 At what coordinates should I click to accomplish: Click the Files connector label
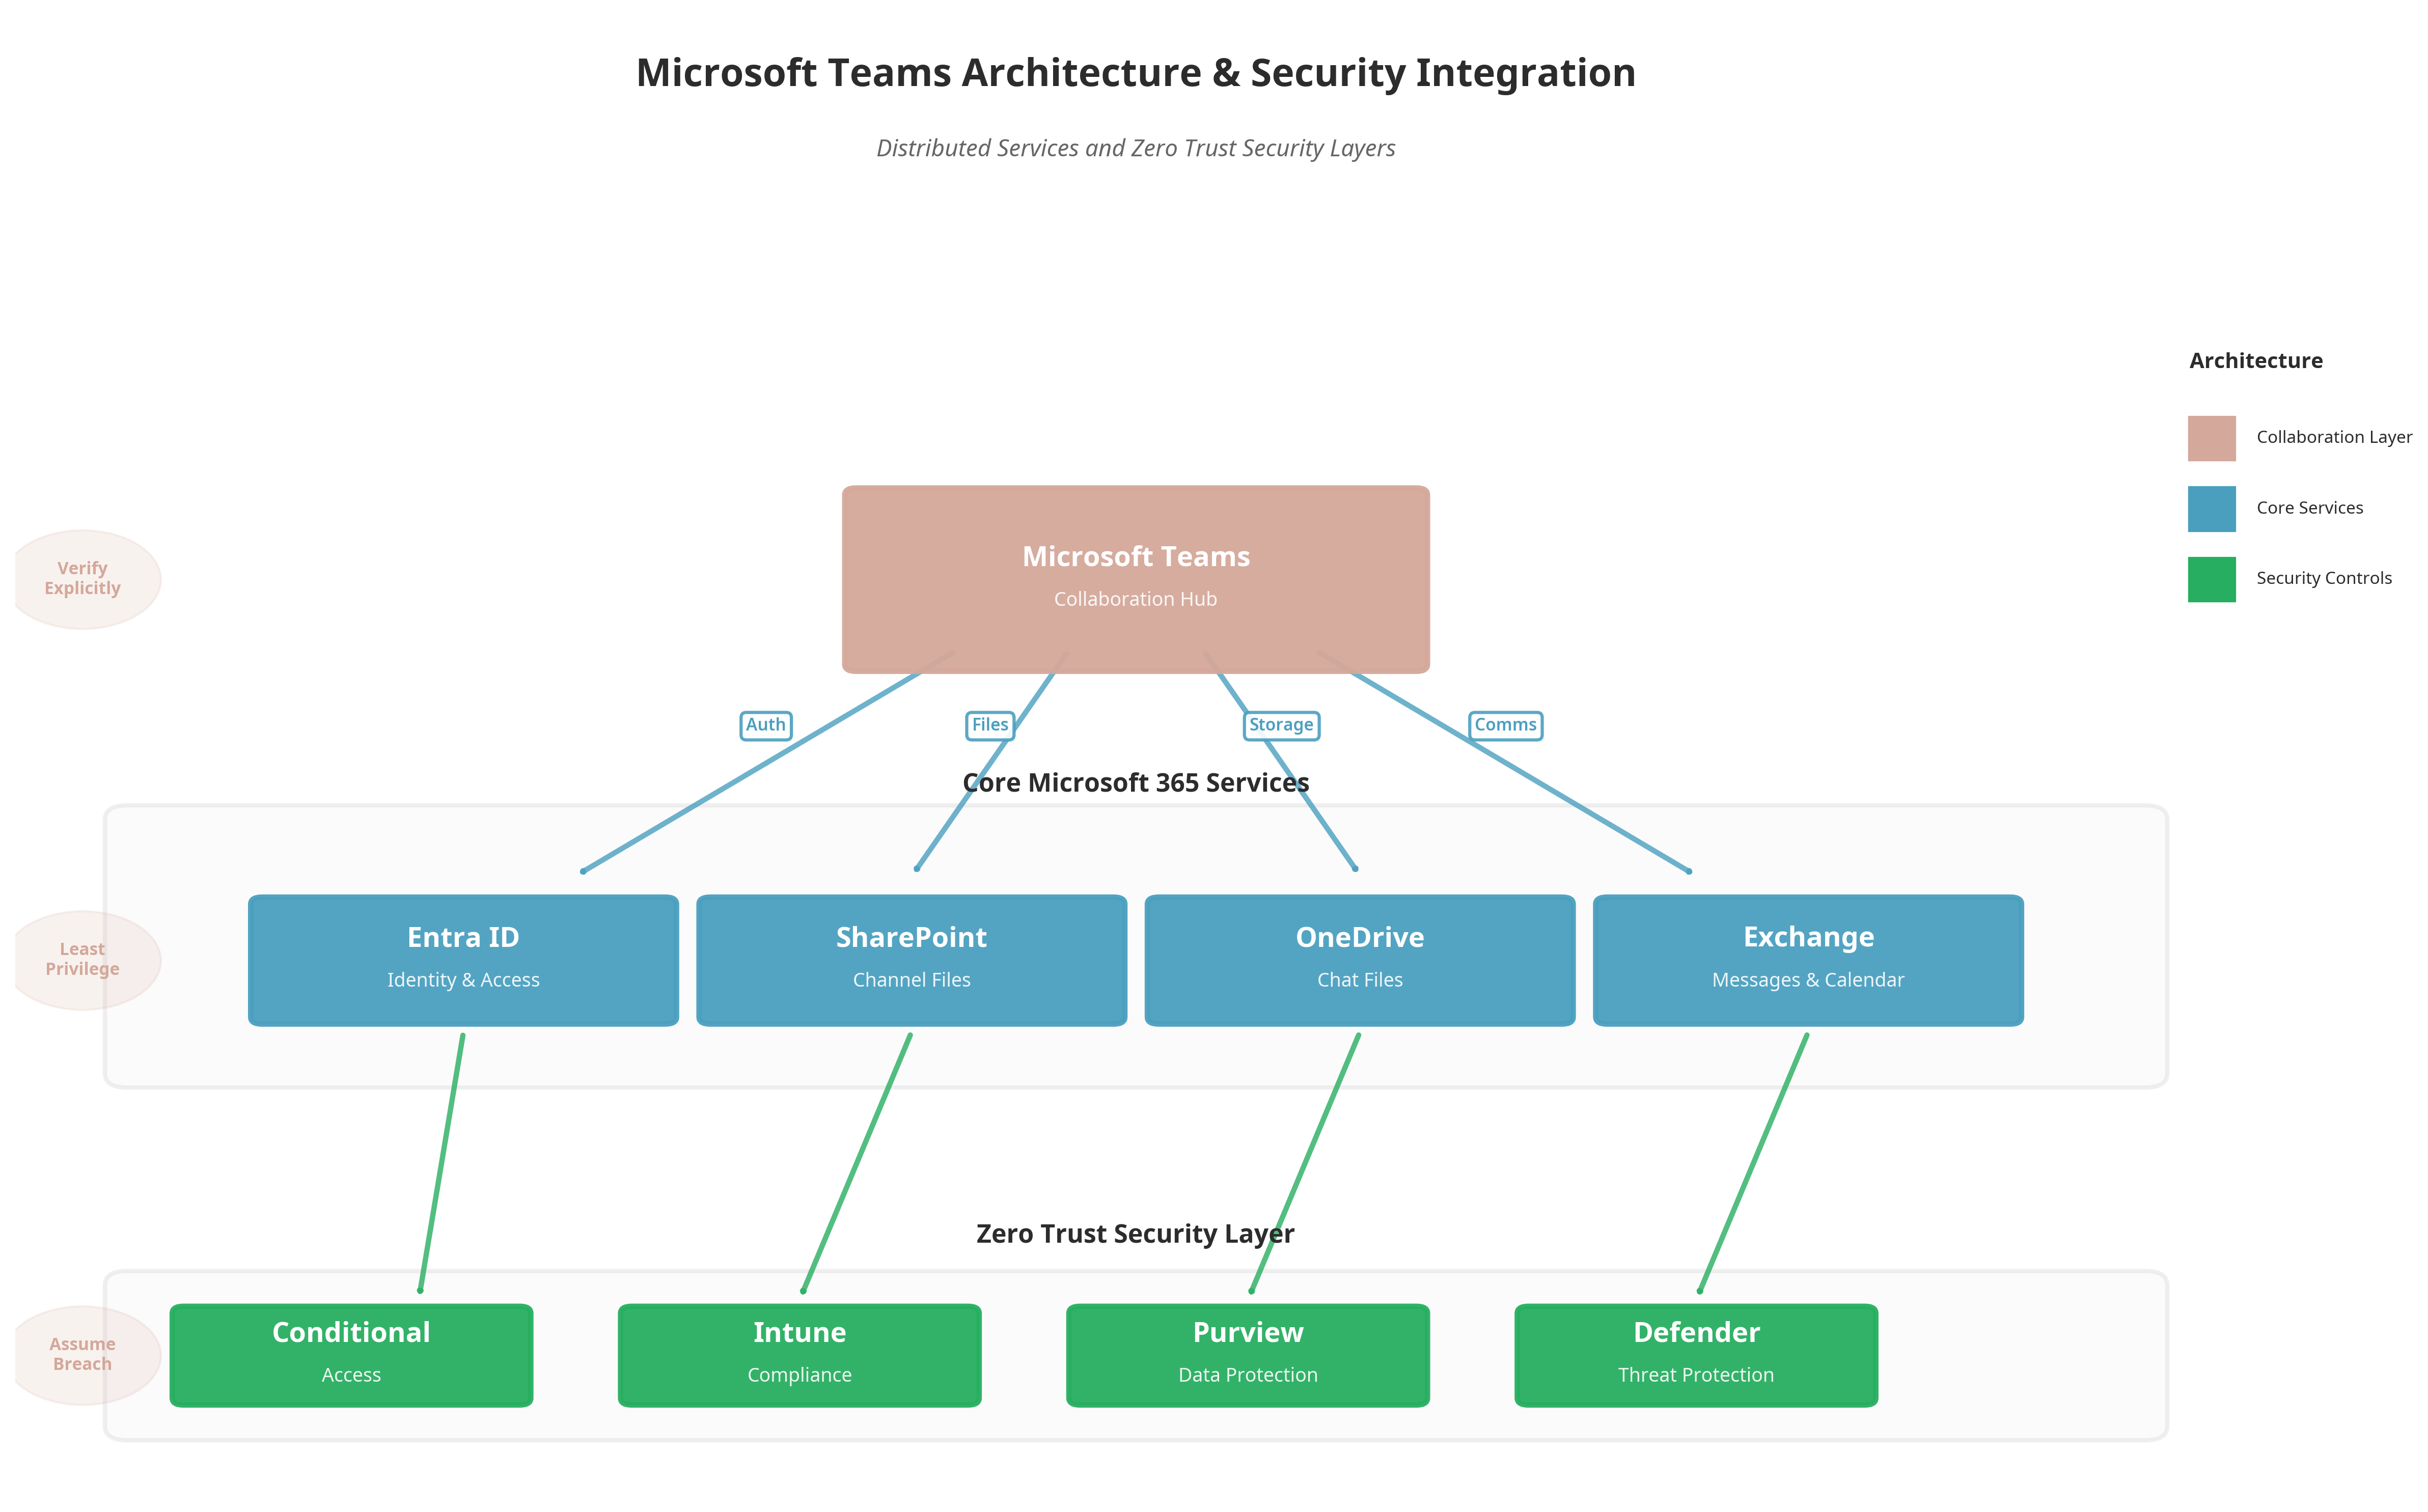tap(989, 725)
